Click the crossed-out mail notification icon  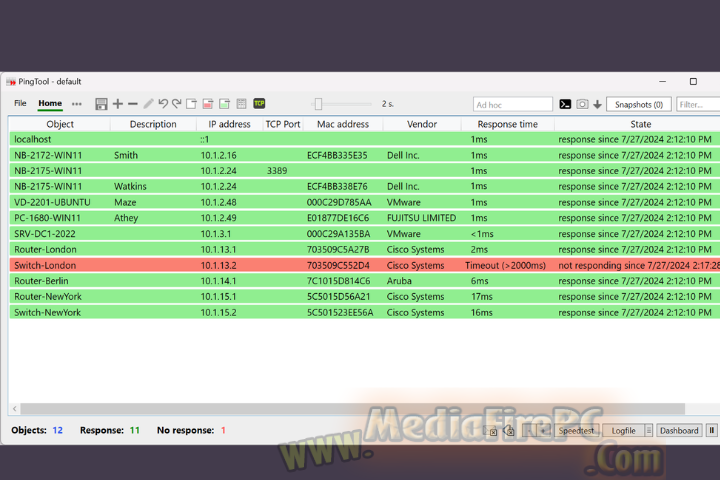(490, 430)
